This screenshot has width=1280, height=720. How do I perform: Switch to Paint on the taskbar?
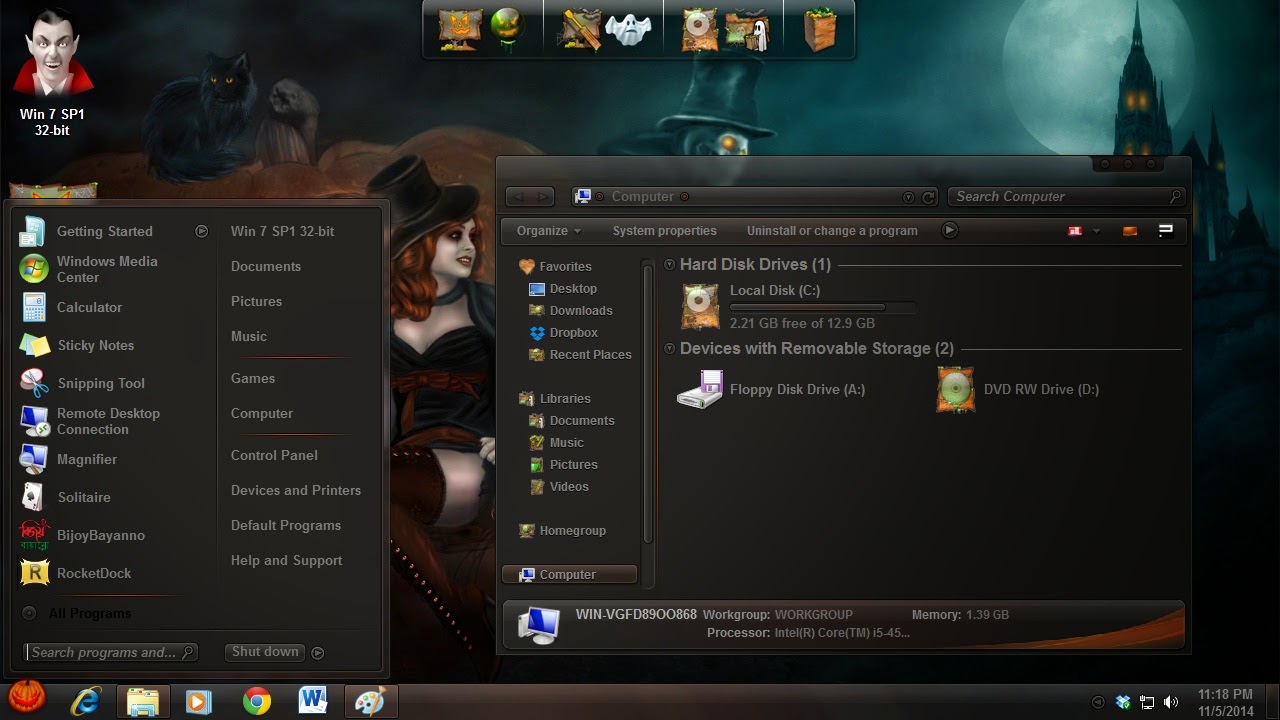click(x=371, y=701)
